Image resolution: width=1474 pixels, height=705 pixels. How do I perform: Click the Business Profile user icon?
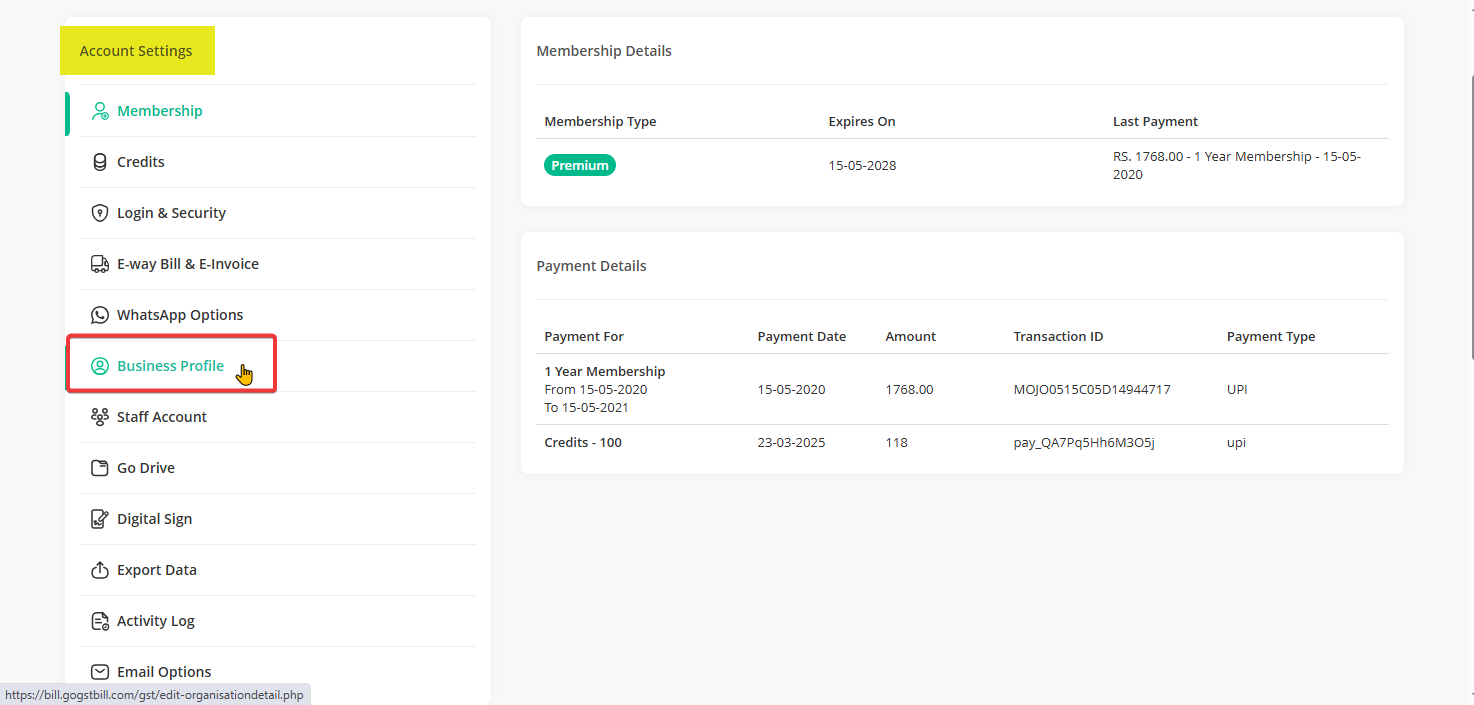100,366
